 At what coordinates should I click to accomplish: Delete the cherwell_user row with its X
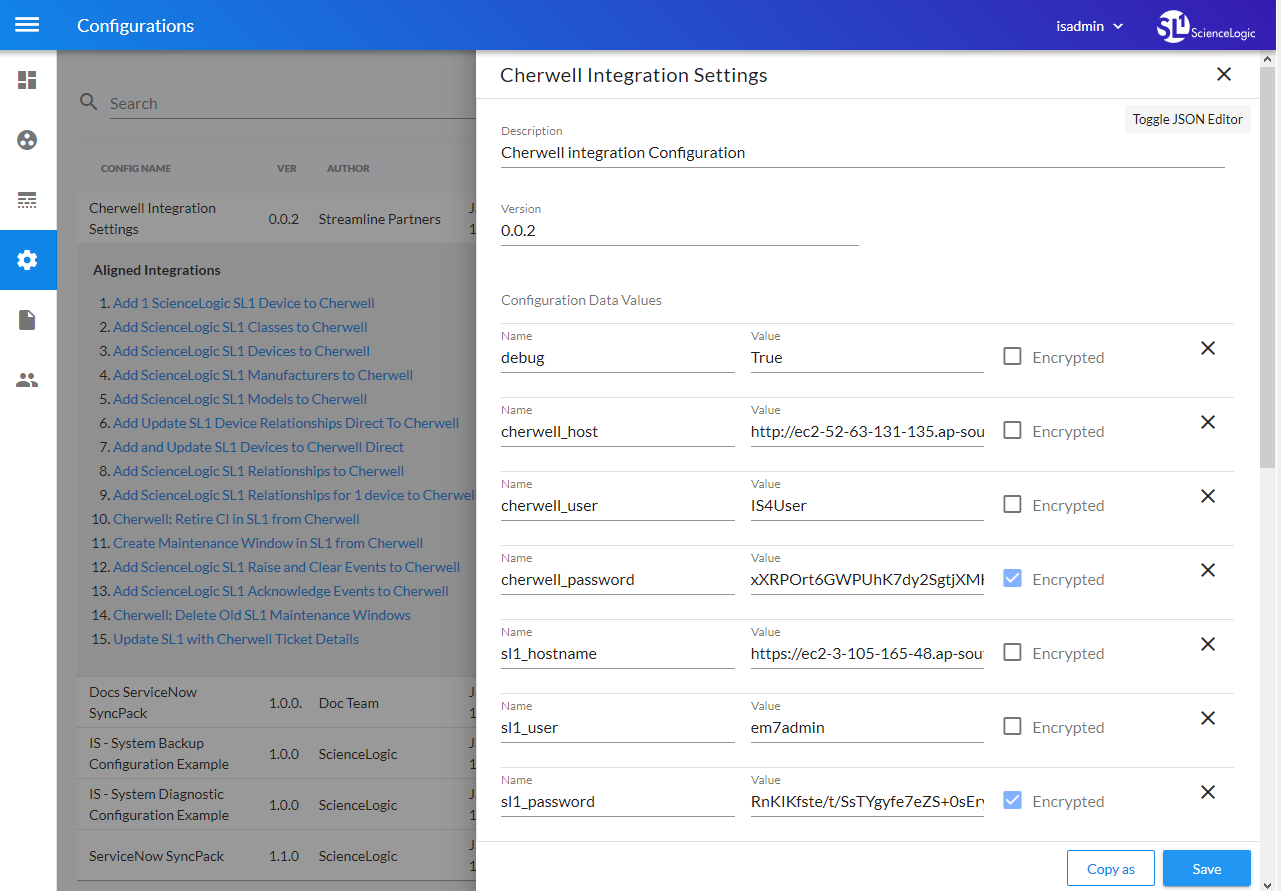tap(1207, 496)
